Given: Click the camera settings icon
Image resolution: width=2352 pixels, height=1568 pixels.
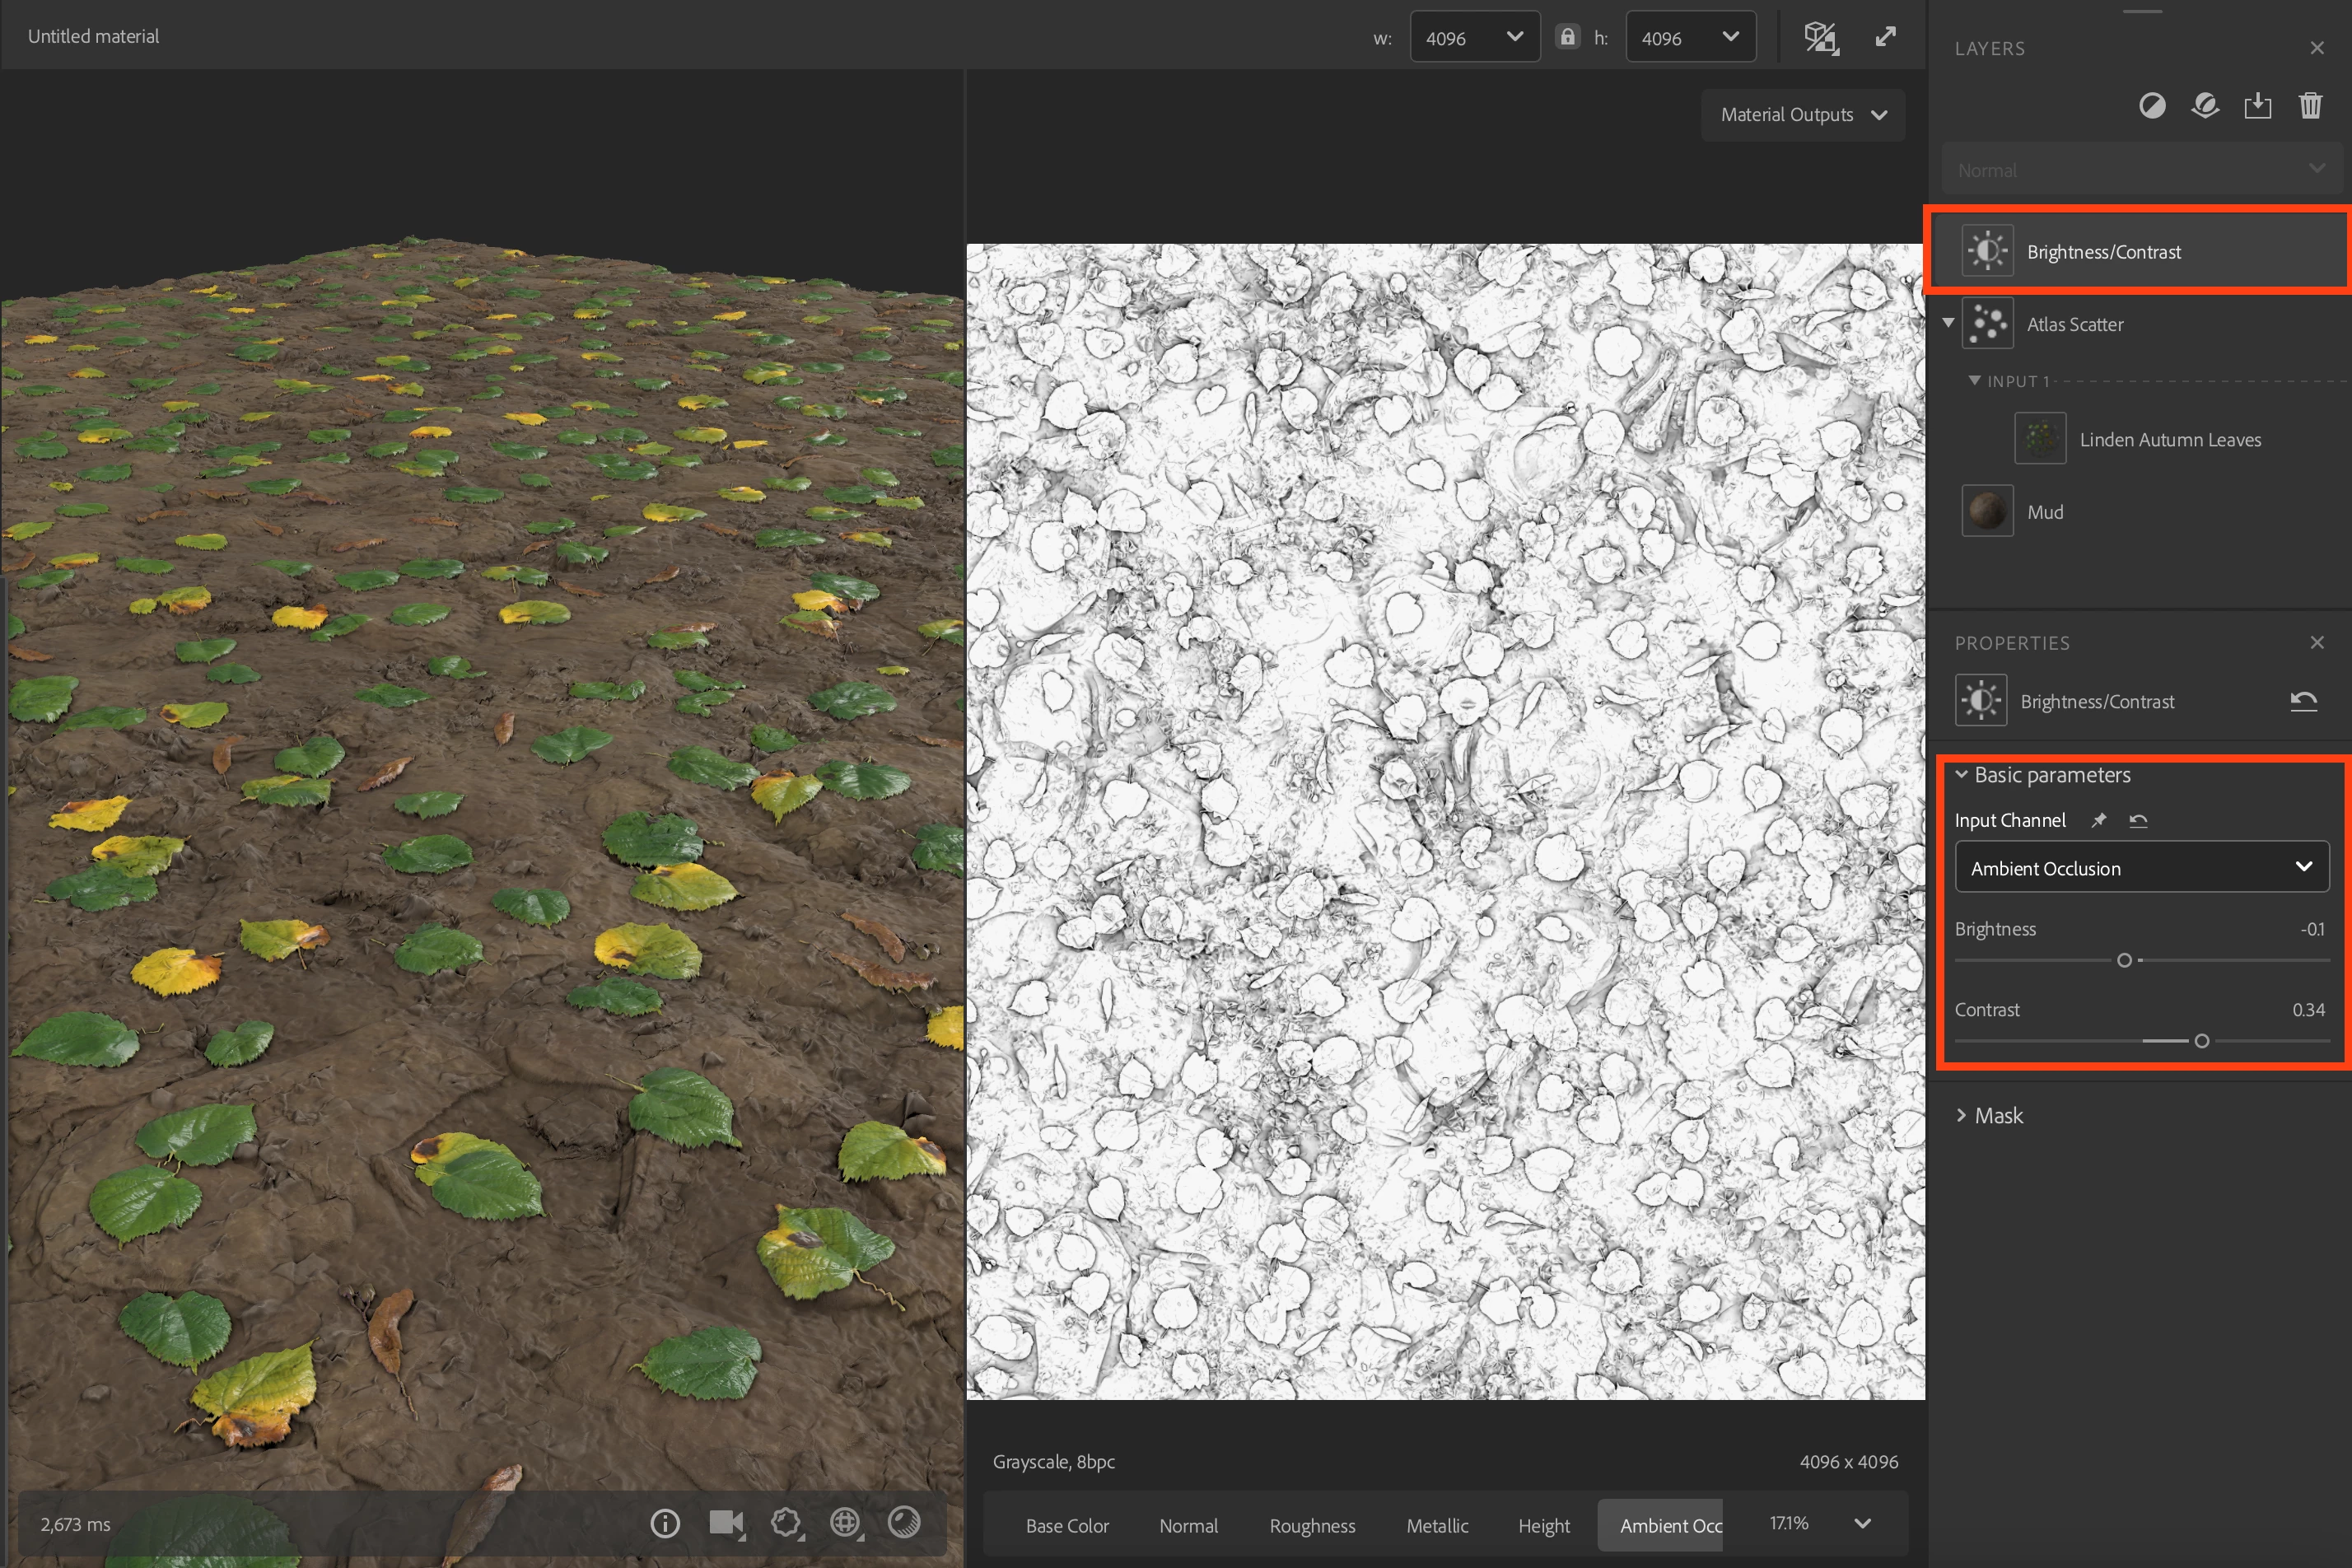Looking at the screenshot, I should 726,1523.
